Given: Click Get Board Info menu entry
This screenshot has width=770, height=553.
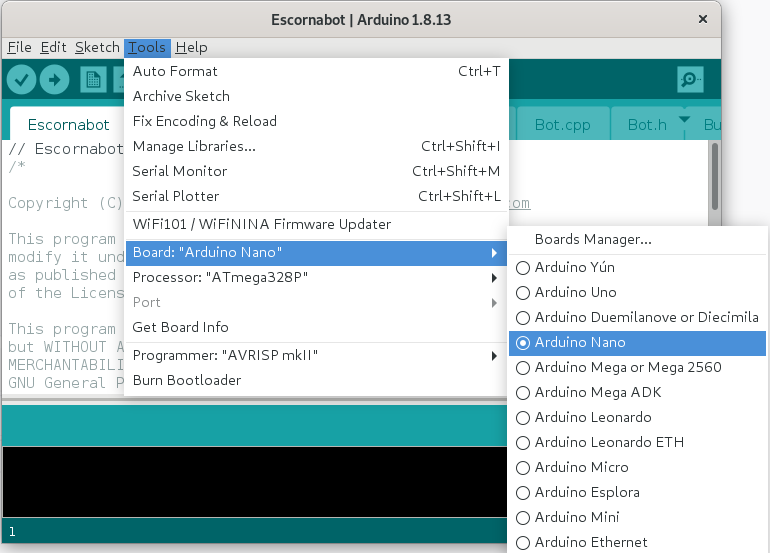Looking at the screenshot, I should (x=180, y=327).
